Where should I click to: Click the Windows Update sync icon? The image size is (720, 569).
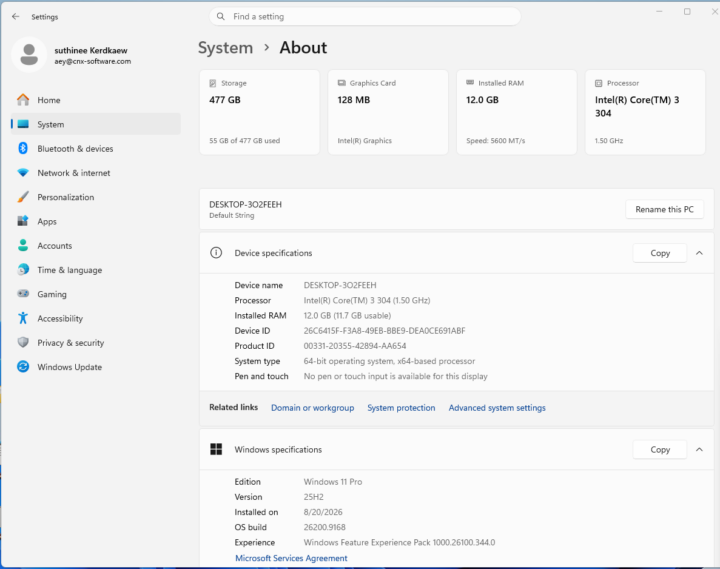click(23, 366)
